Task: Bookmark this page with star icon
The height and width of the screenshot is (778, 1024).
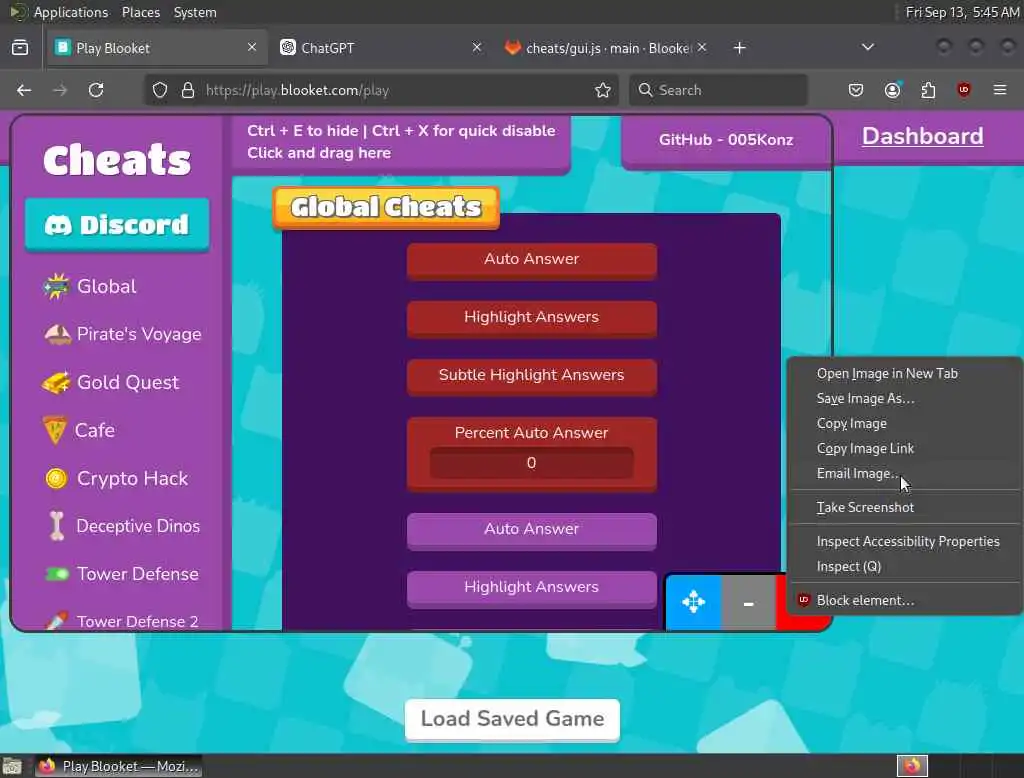Action: pyautogui.click(x=603, y=90)
